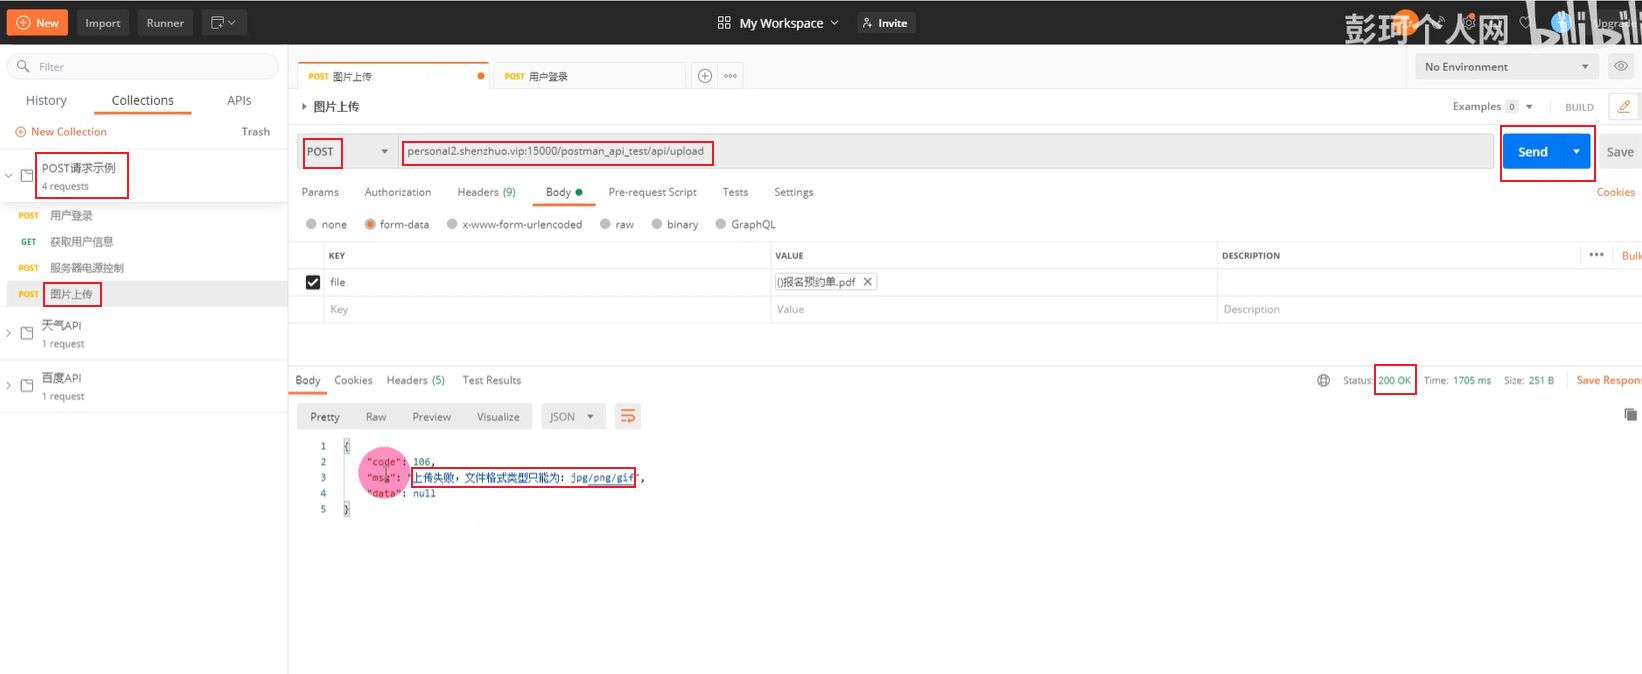The image size is (1642, 674).
Task: Remove the attached pdf file with X
Action: click(868, 282)
